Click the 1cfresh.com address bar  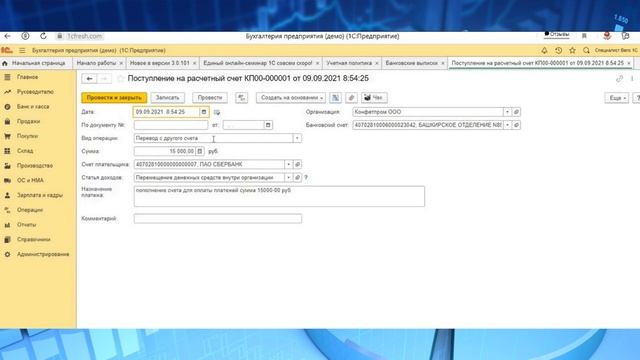click(84, 36)
